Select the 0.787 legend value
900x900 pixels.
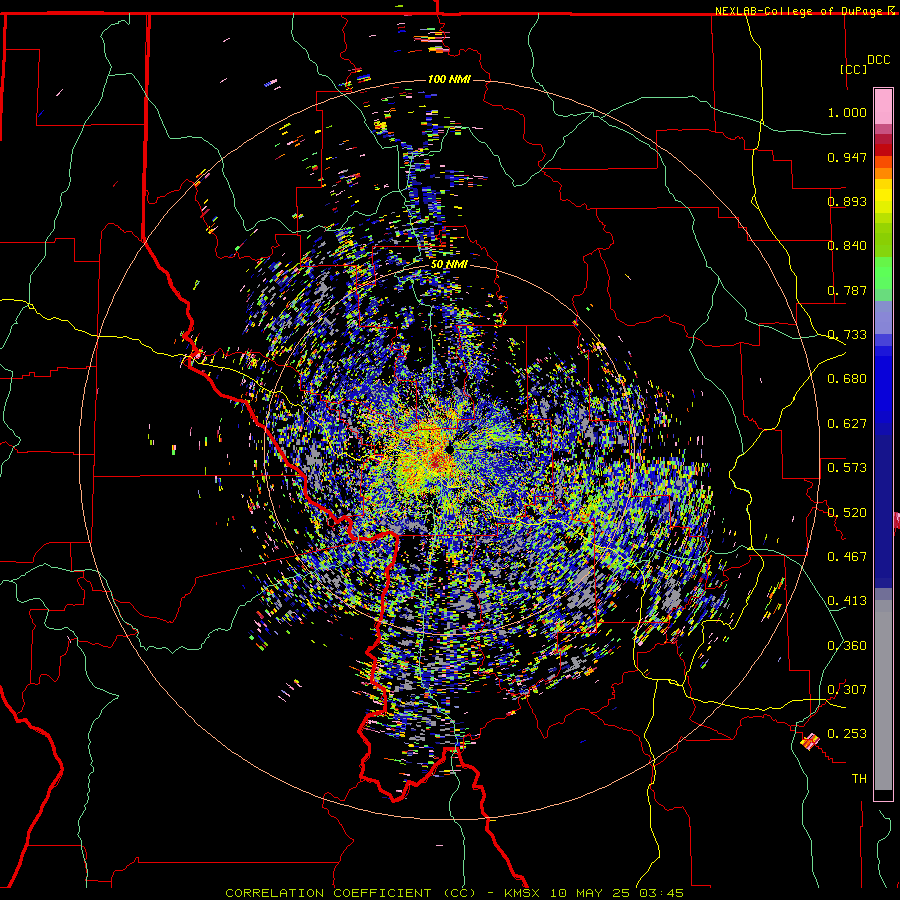[x=847, y=290]
